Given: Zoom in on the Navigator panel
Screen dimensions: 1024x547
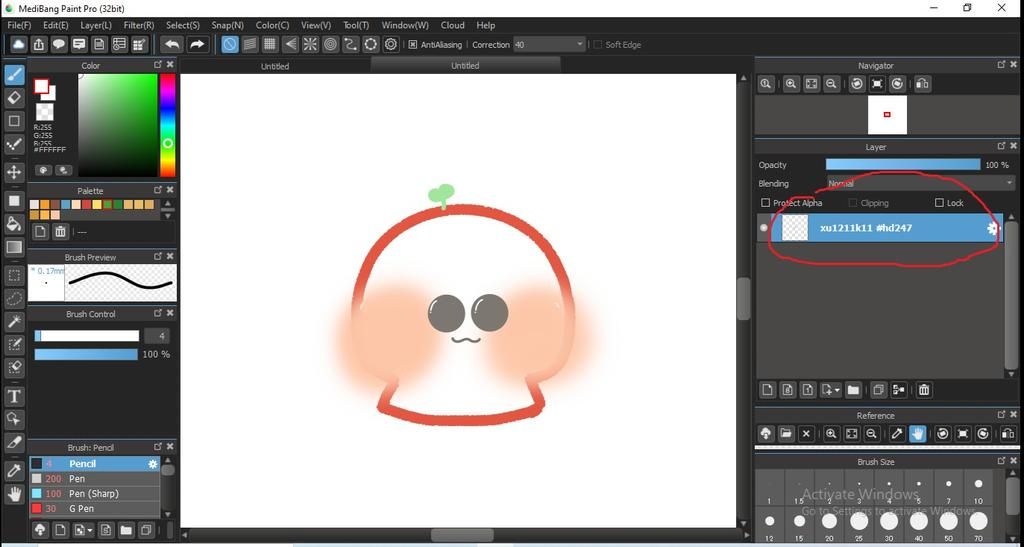Looking at the screenshot, I should coord(791,84).
